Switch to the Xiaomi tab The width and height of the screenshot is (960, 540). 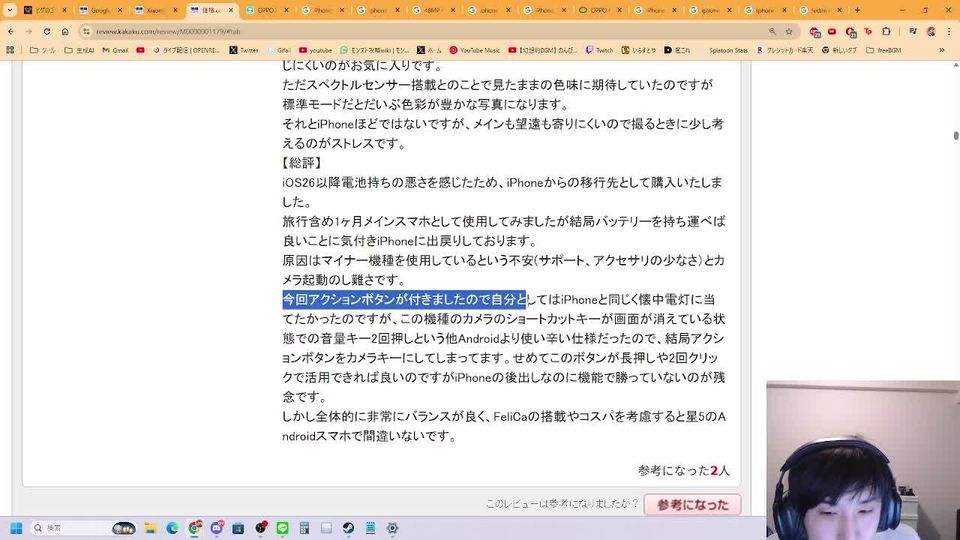(156, 10)
